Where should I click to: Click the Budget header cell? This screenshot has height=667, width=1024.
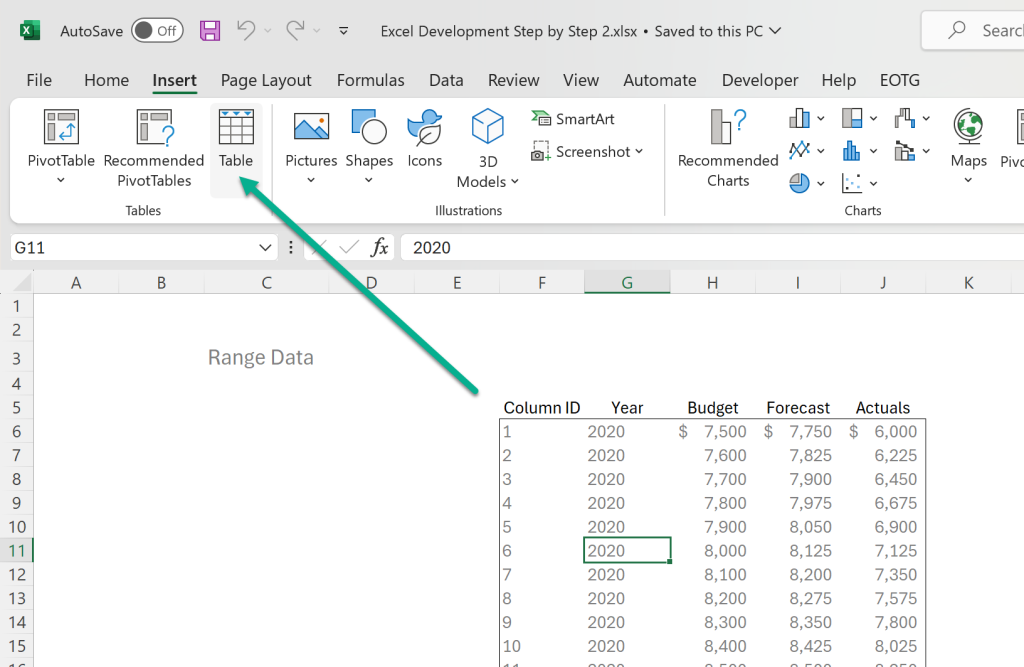coord(712,408)
